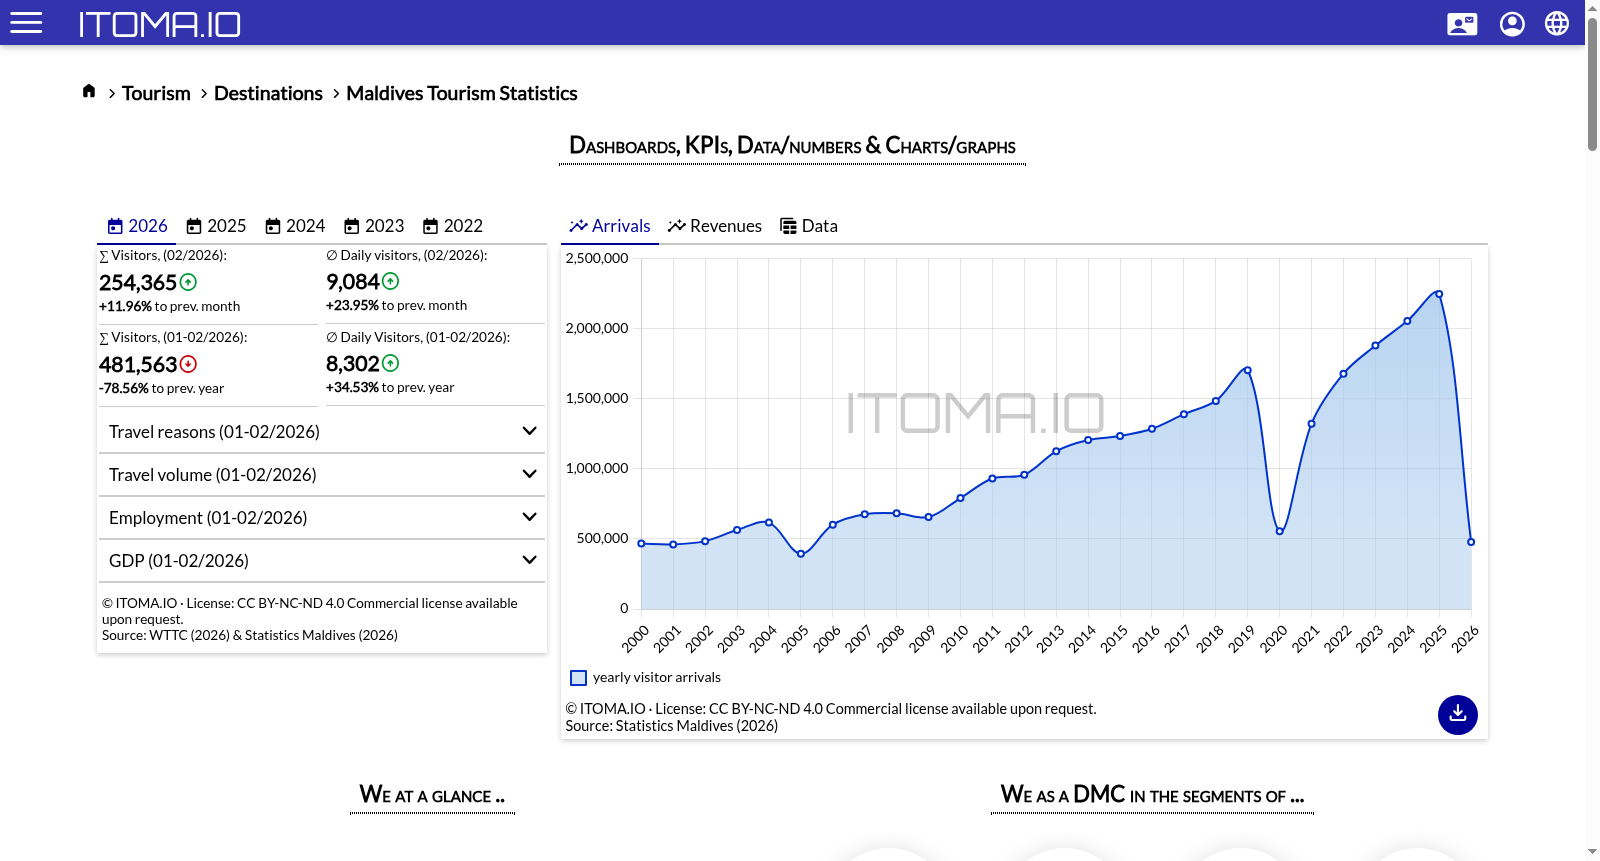Click the yearly visitor arrivals legend label
This screenshot has width=1600, height=861.
point(657,678)
